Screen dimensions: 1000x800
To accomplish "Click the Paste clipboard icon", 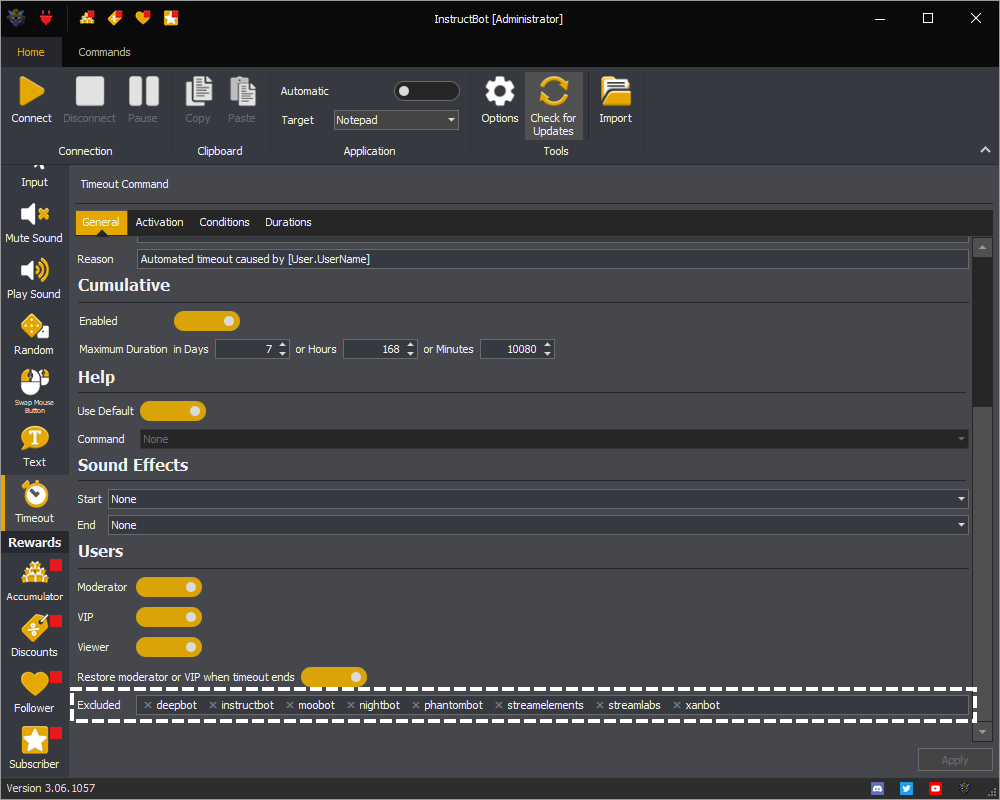I will pyautogui.click(x=242, y=91).
